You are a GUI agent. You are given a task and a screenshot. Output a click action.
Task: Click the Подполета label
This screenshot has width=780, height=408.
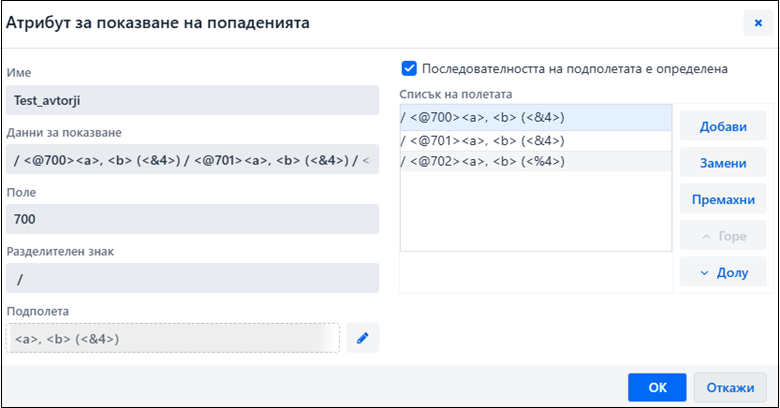38,311
